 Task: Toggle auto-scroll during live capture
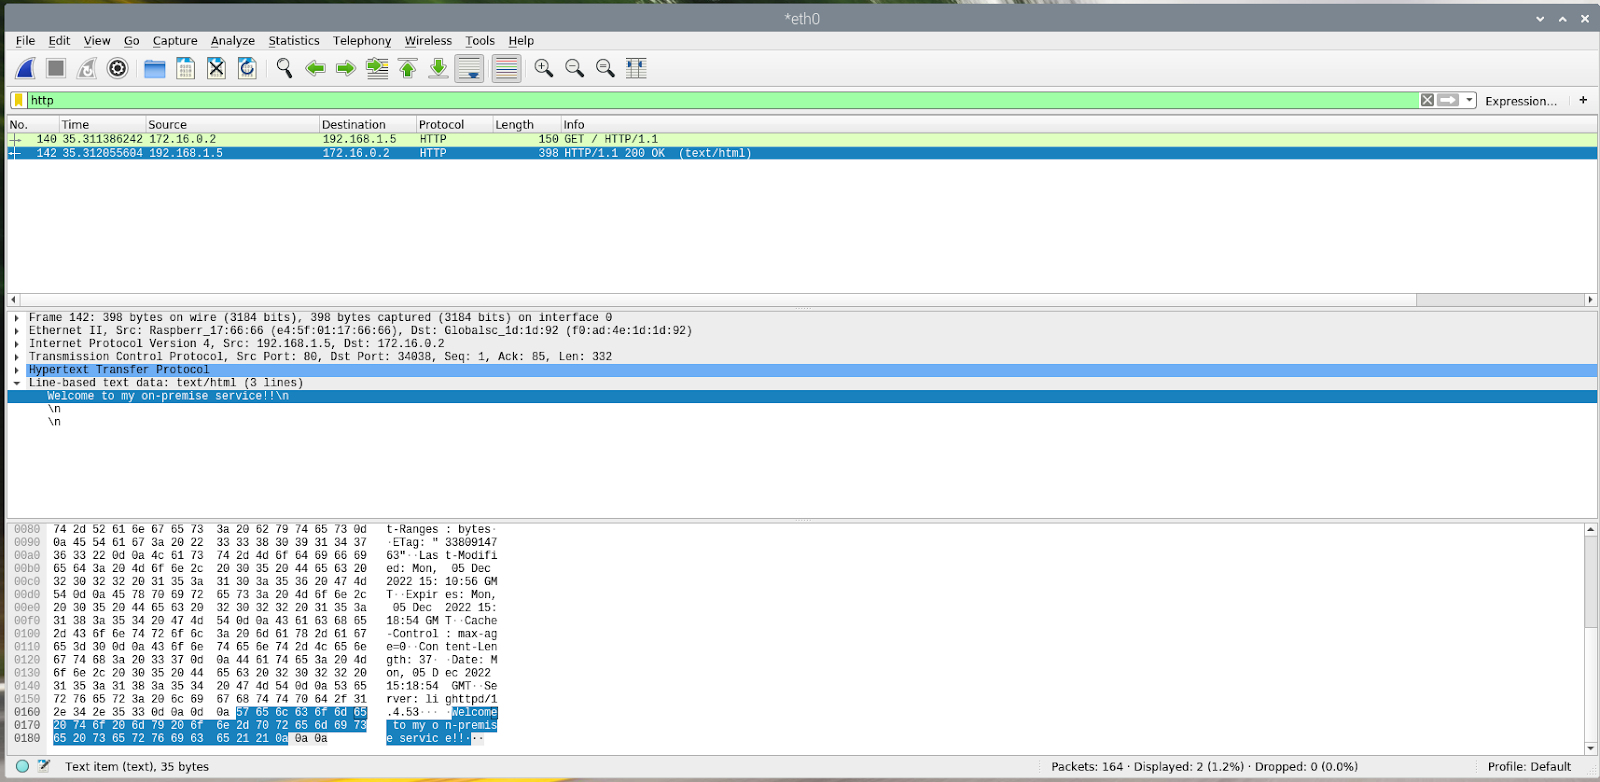(x=469, y=68)
